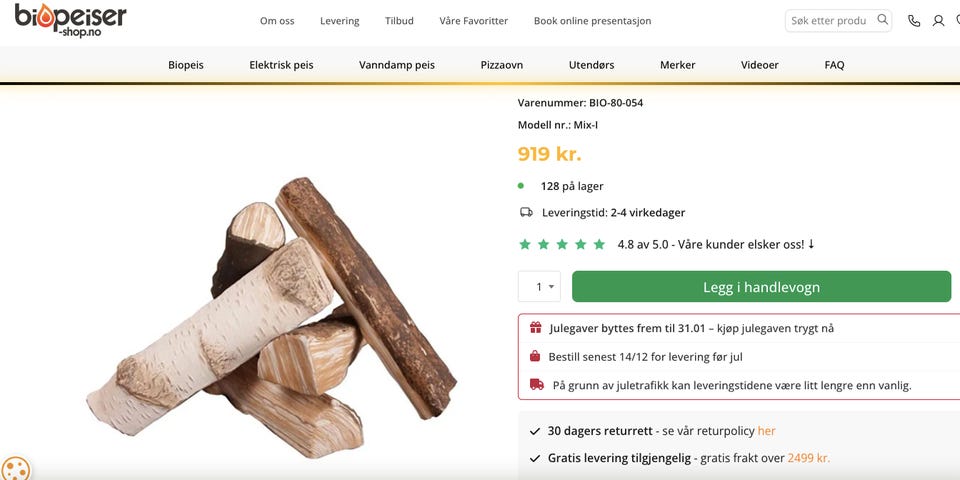Click the red gift icon
960x480 pixels.
[x=536, y=328]
